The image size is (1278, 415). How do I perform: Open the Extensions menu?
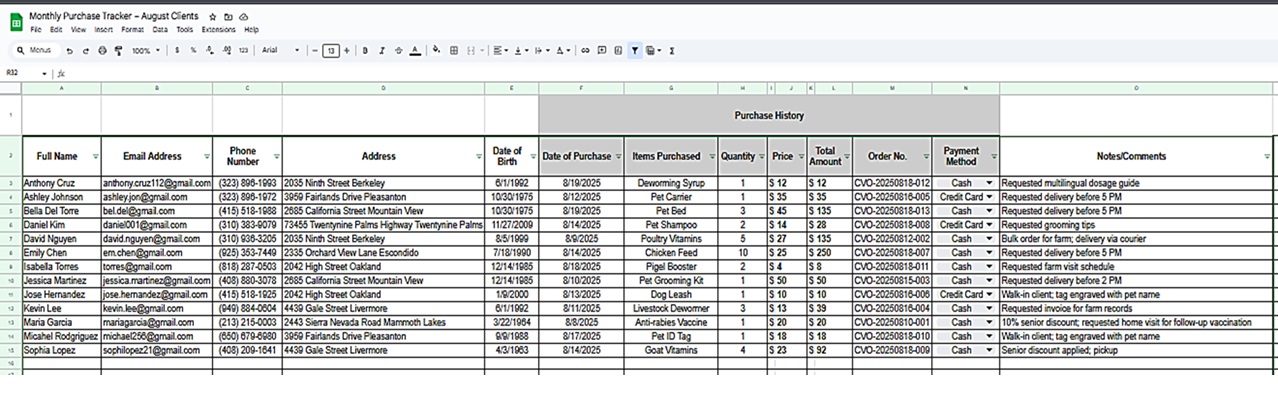(x=218, y=30)
